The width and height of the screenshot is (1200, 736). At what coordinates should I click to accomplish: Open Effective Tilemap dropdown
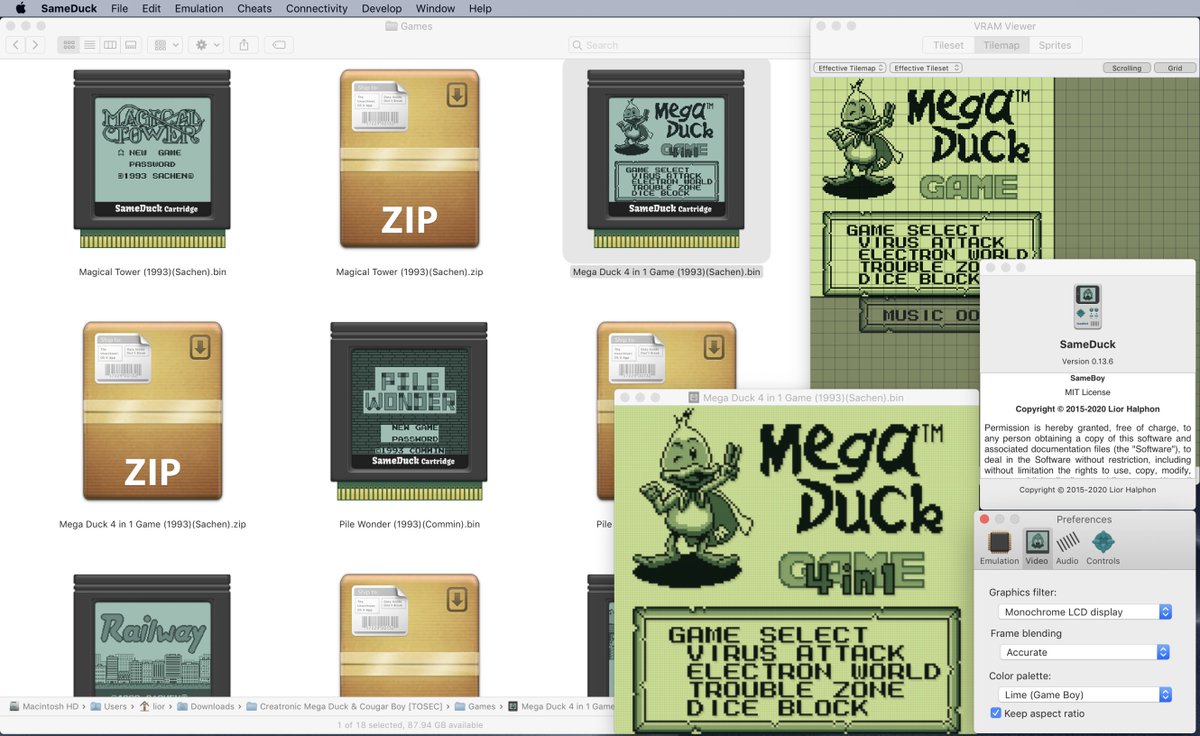[x=850, y=68]
